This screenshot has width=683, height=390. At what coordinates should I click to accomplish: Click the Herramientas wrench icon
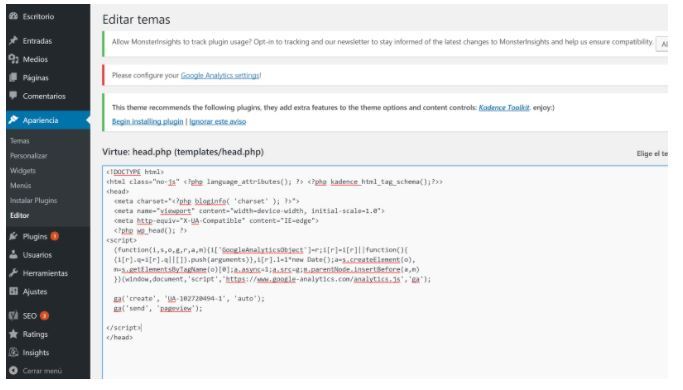13,273
